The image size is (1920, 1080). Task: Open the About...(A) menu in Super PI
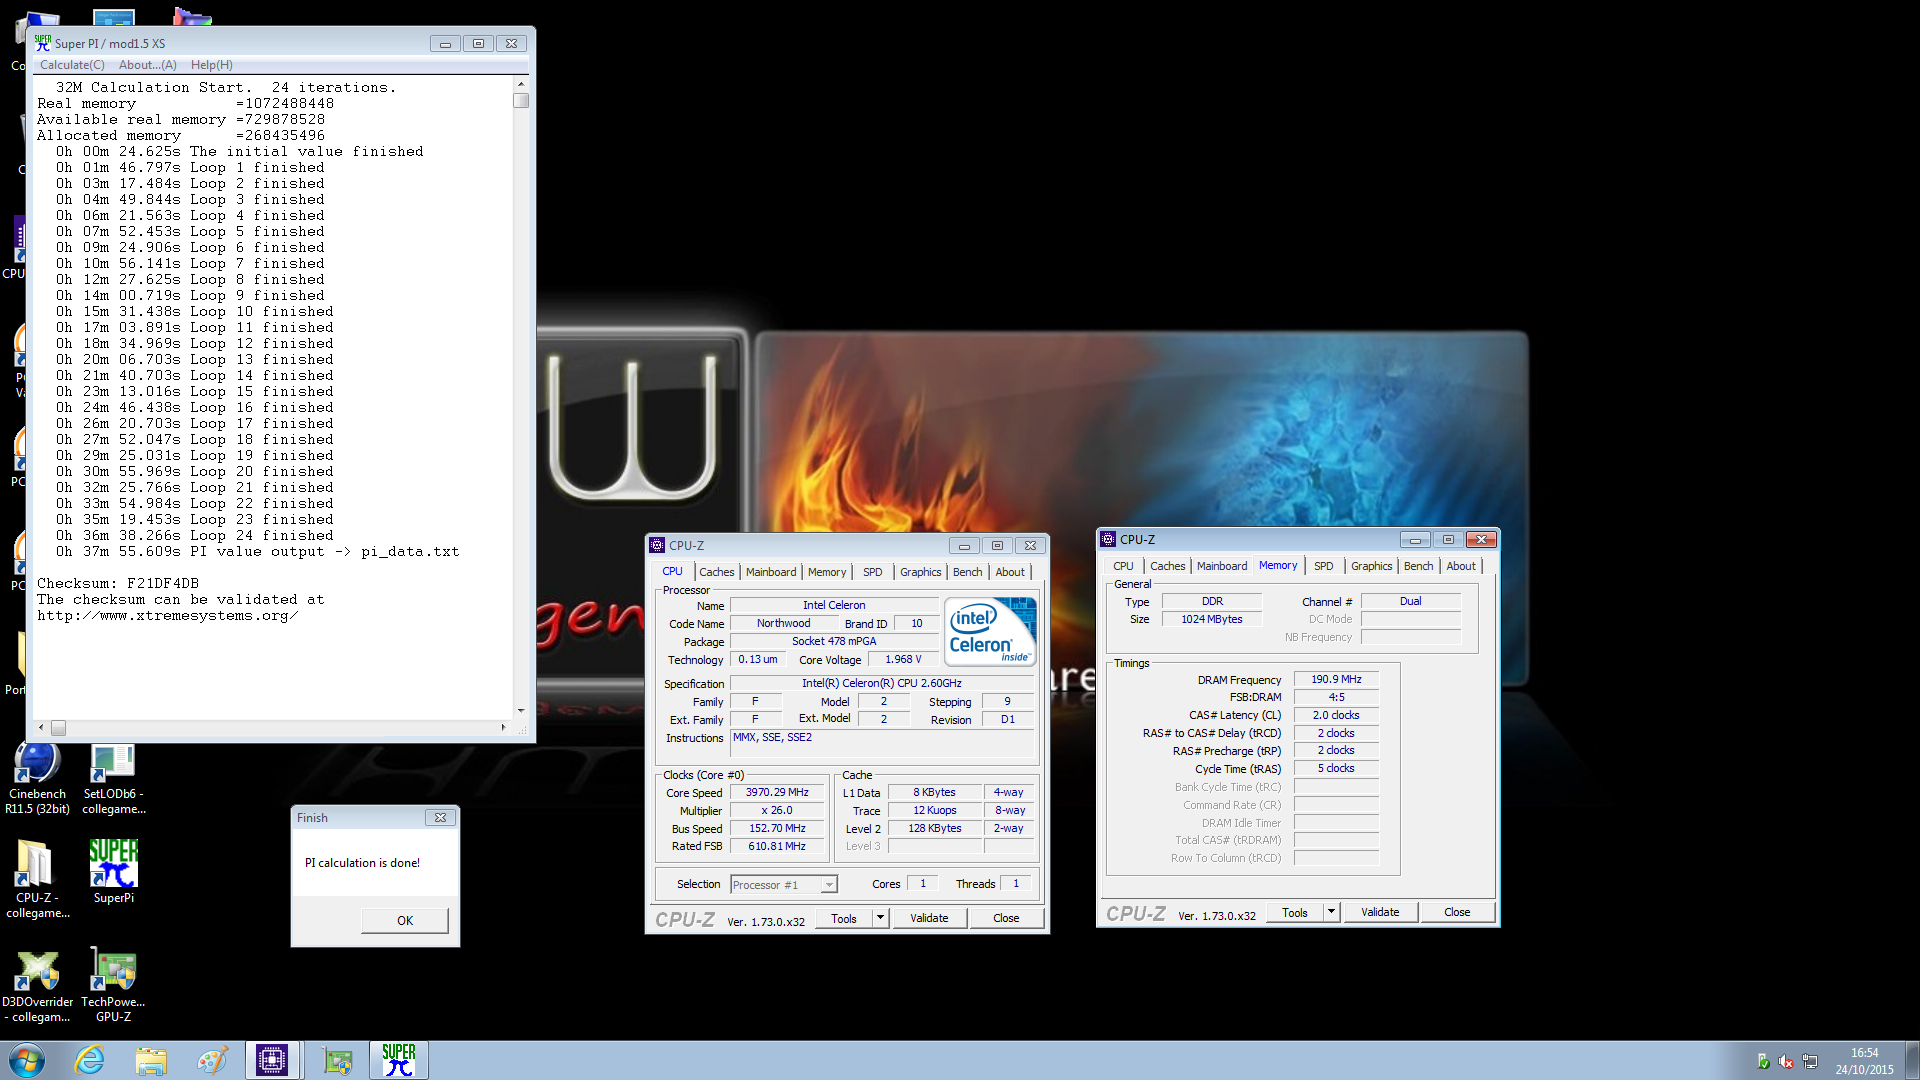(148, 65)
